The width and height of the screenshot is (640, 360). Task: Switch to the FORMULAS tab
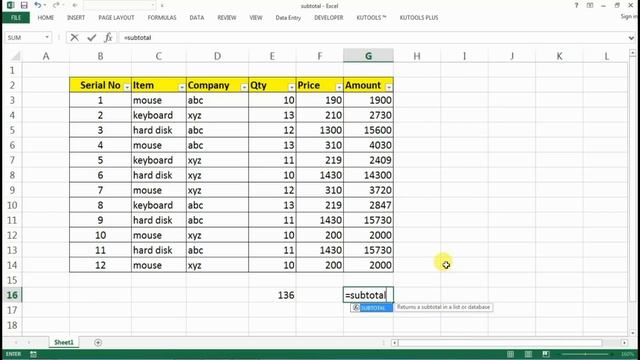tap(162, 18)
